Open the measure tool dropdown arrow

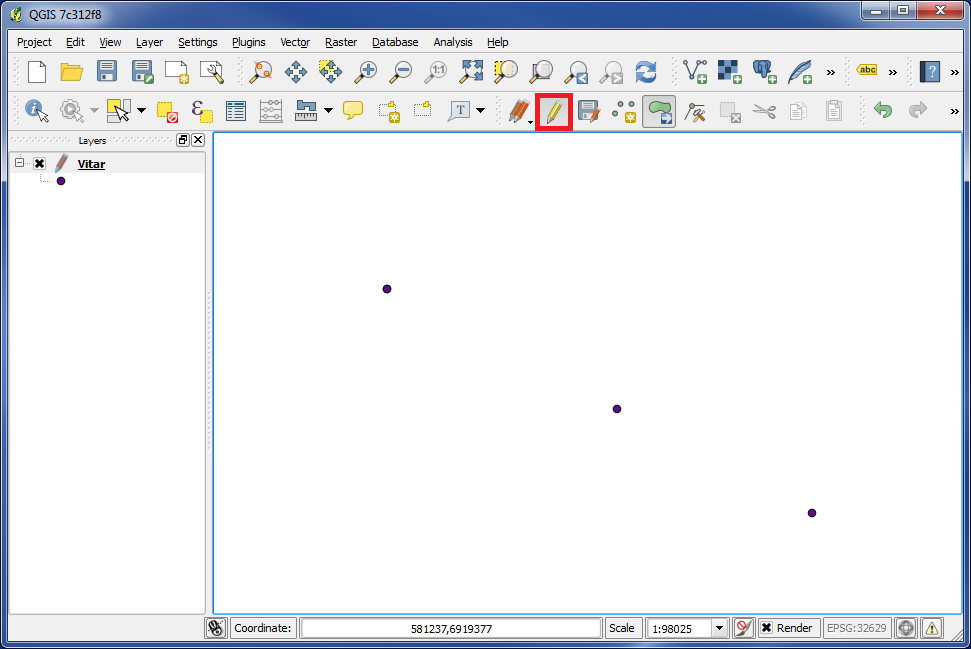click(x=328, y=111)
